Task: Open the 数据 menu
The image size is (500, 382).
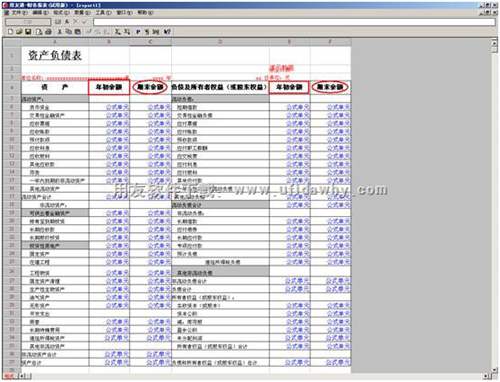Action: (82, 13)
